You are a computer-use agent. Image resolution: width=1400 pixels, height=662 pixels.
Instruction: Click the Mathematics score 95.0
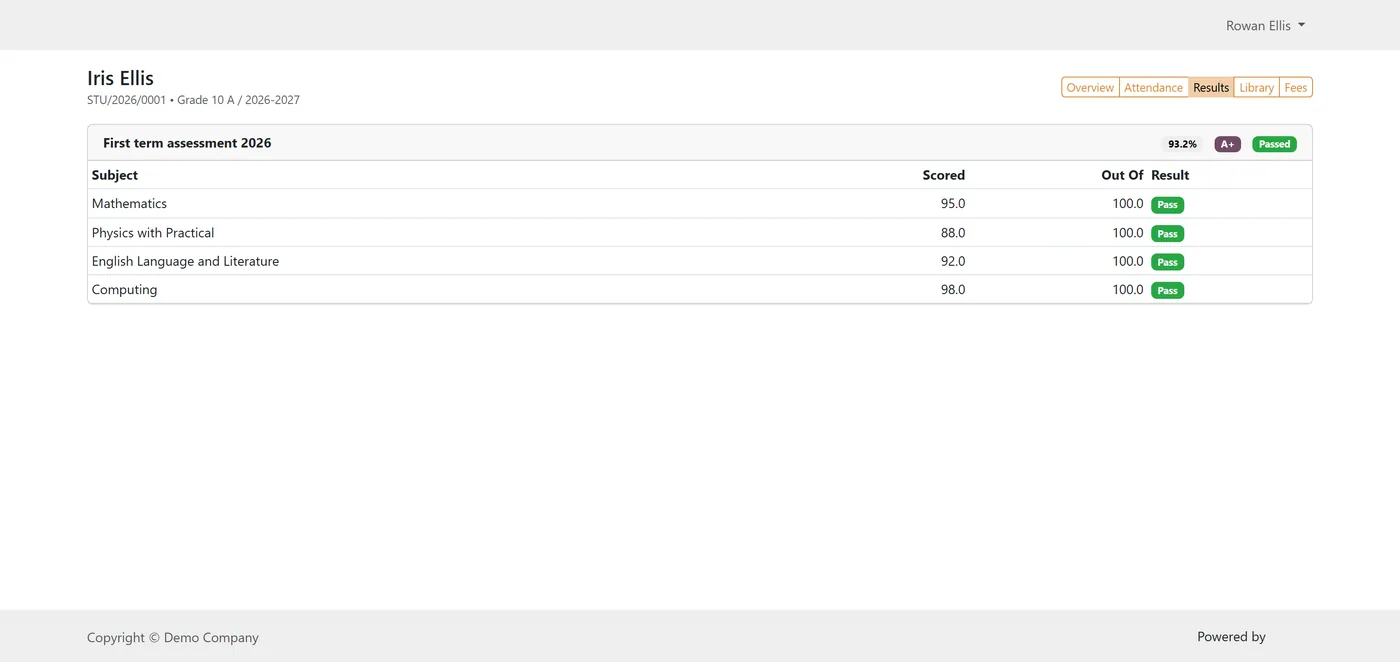953,204
